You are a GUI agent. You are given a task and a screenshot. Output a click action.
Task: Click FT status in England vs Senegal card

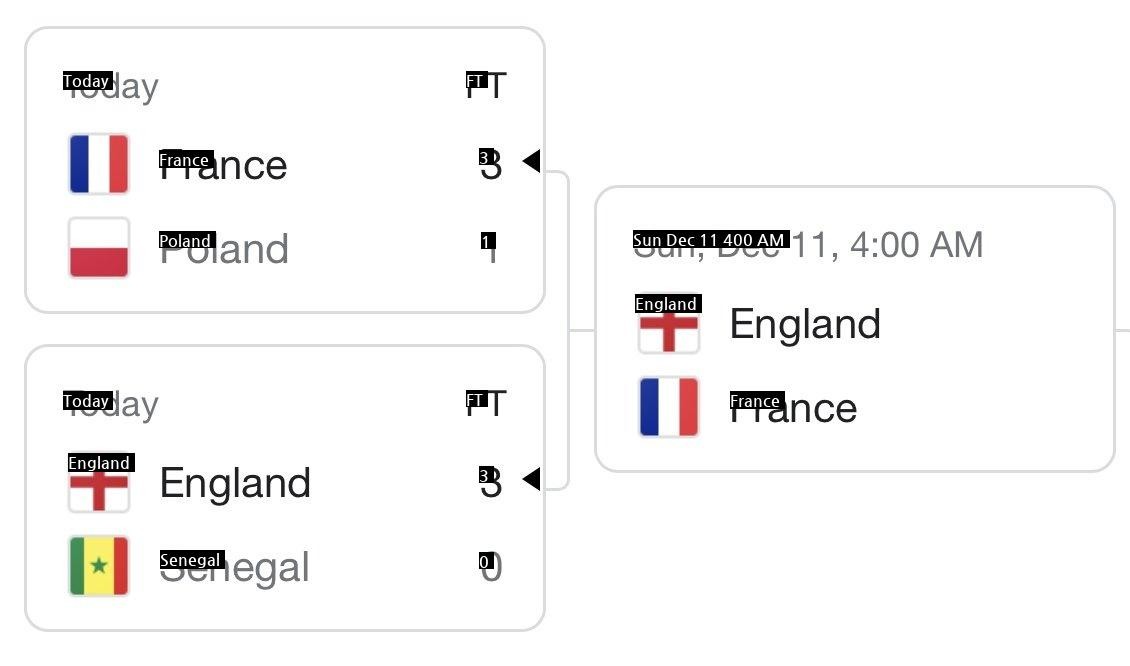point(487,404)
